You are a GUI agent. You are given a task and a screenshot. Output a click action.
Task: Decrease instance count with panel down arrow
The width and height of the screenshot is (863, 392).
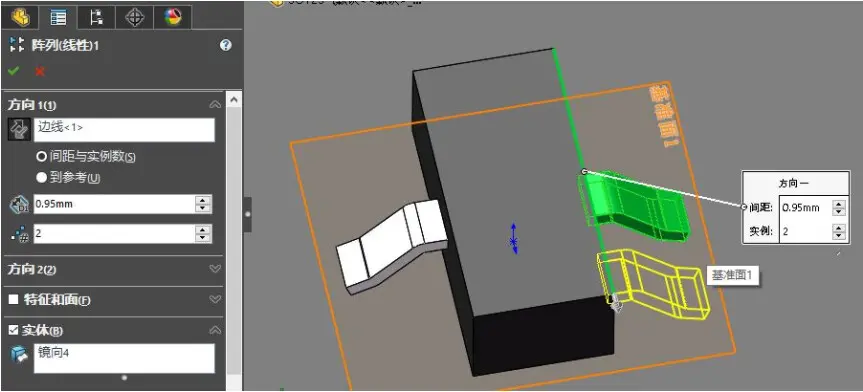click(203, 238)
